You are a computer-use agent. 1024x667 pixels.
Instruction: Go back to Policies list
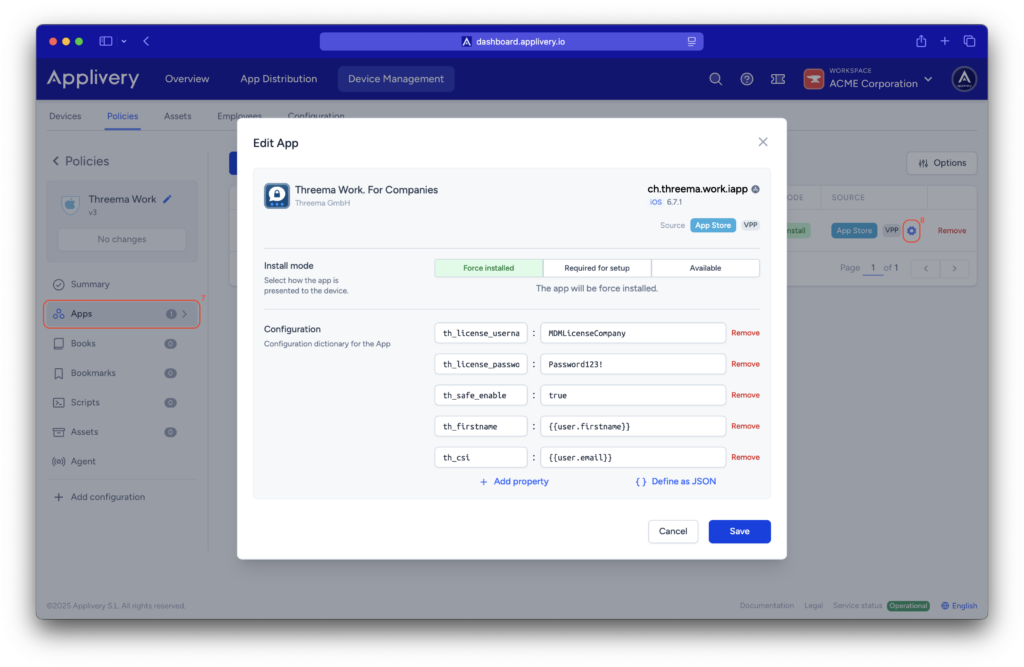pyautogui.click(x=81, y=161)
